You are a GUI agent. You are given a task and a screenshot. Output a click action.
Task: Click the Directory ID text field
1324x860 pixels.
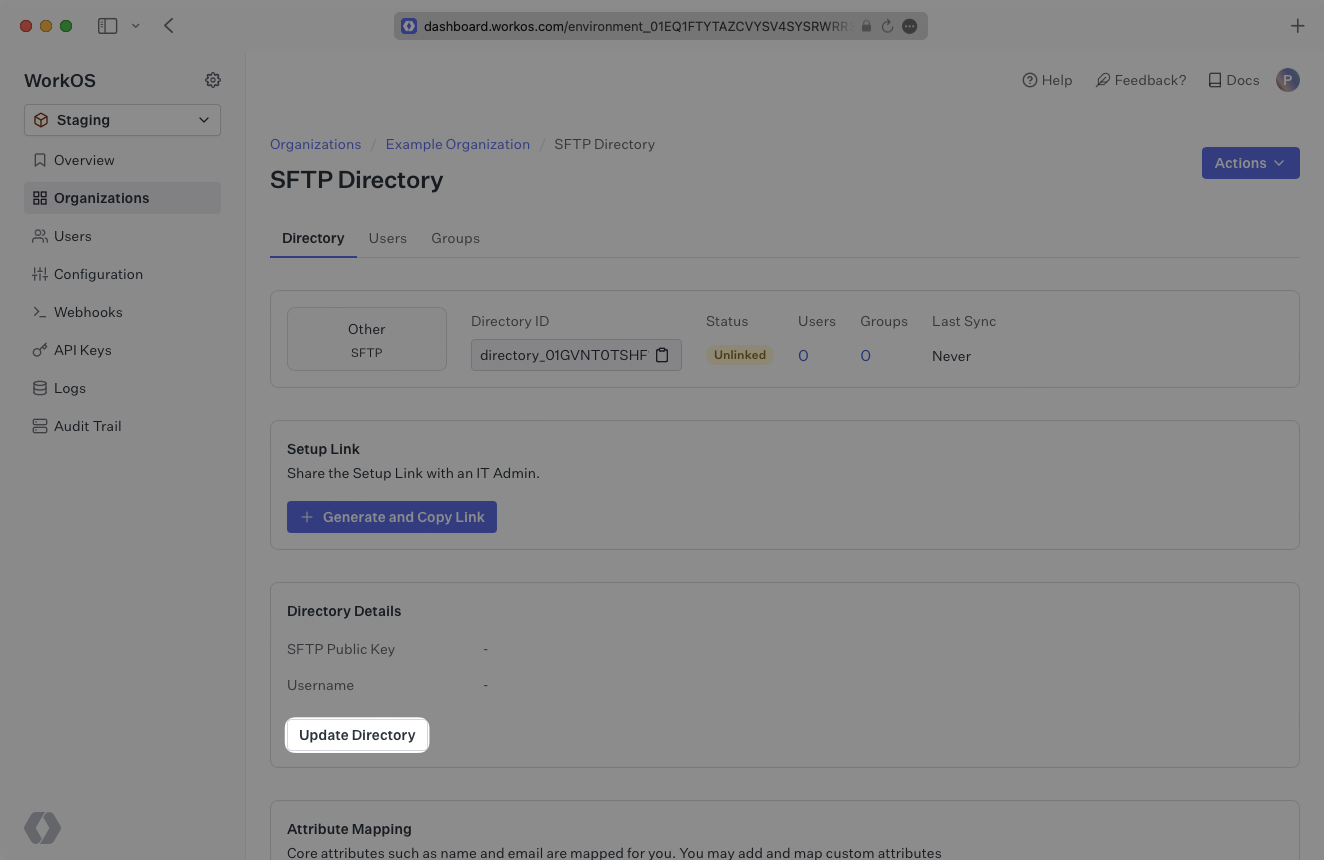click(x=563, y=355)
